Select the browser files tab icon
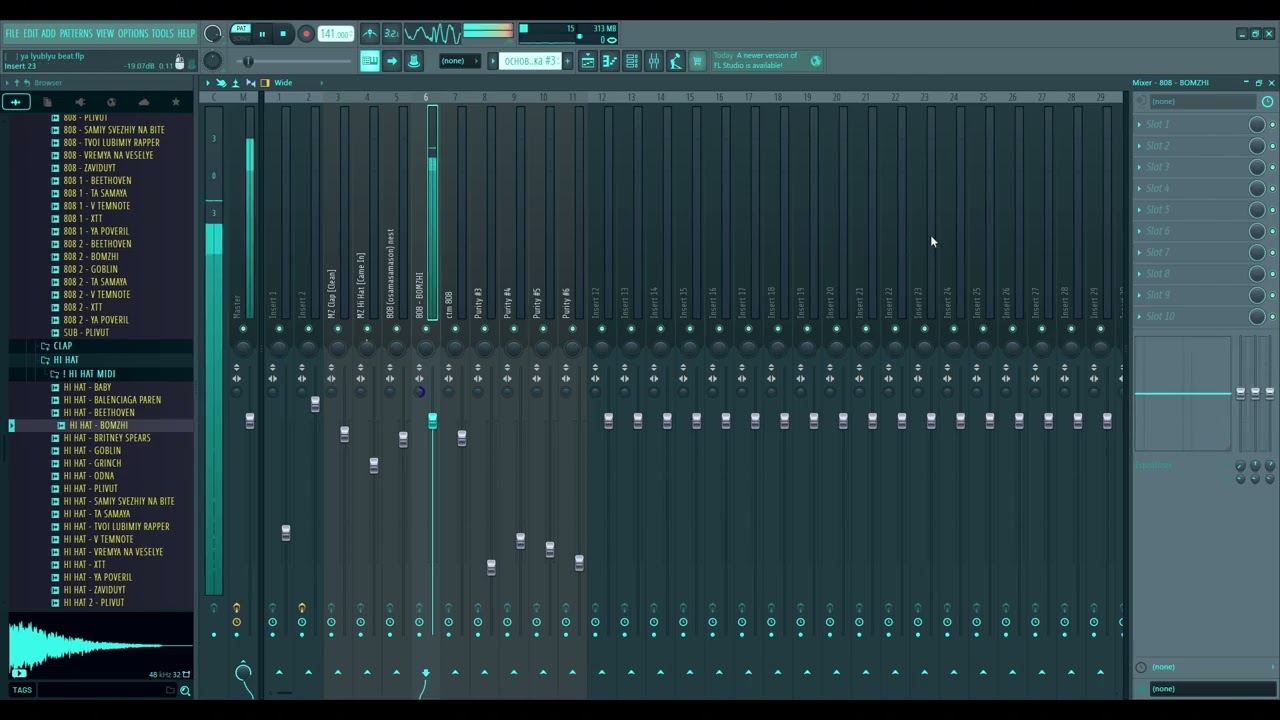This screenshot has width=1280, height=720. click(x=47, y=102)
